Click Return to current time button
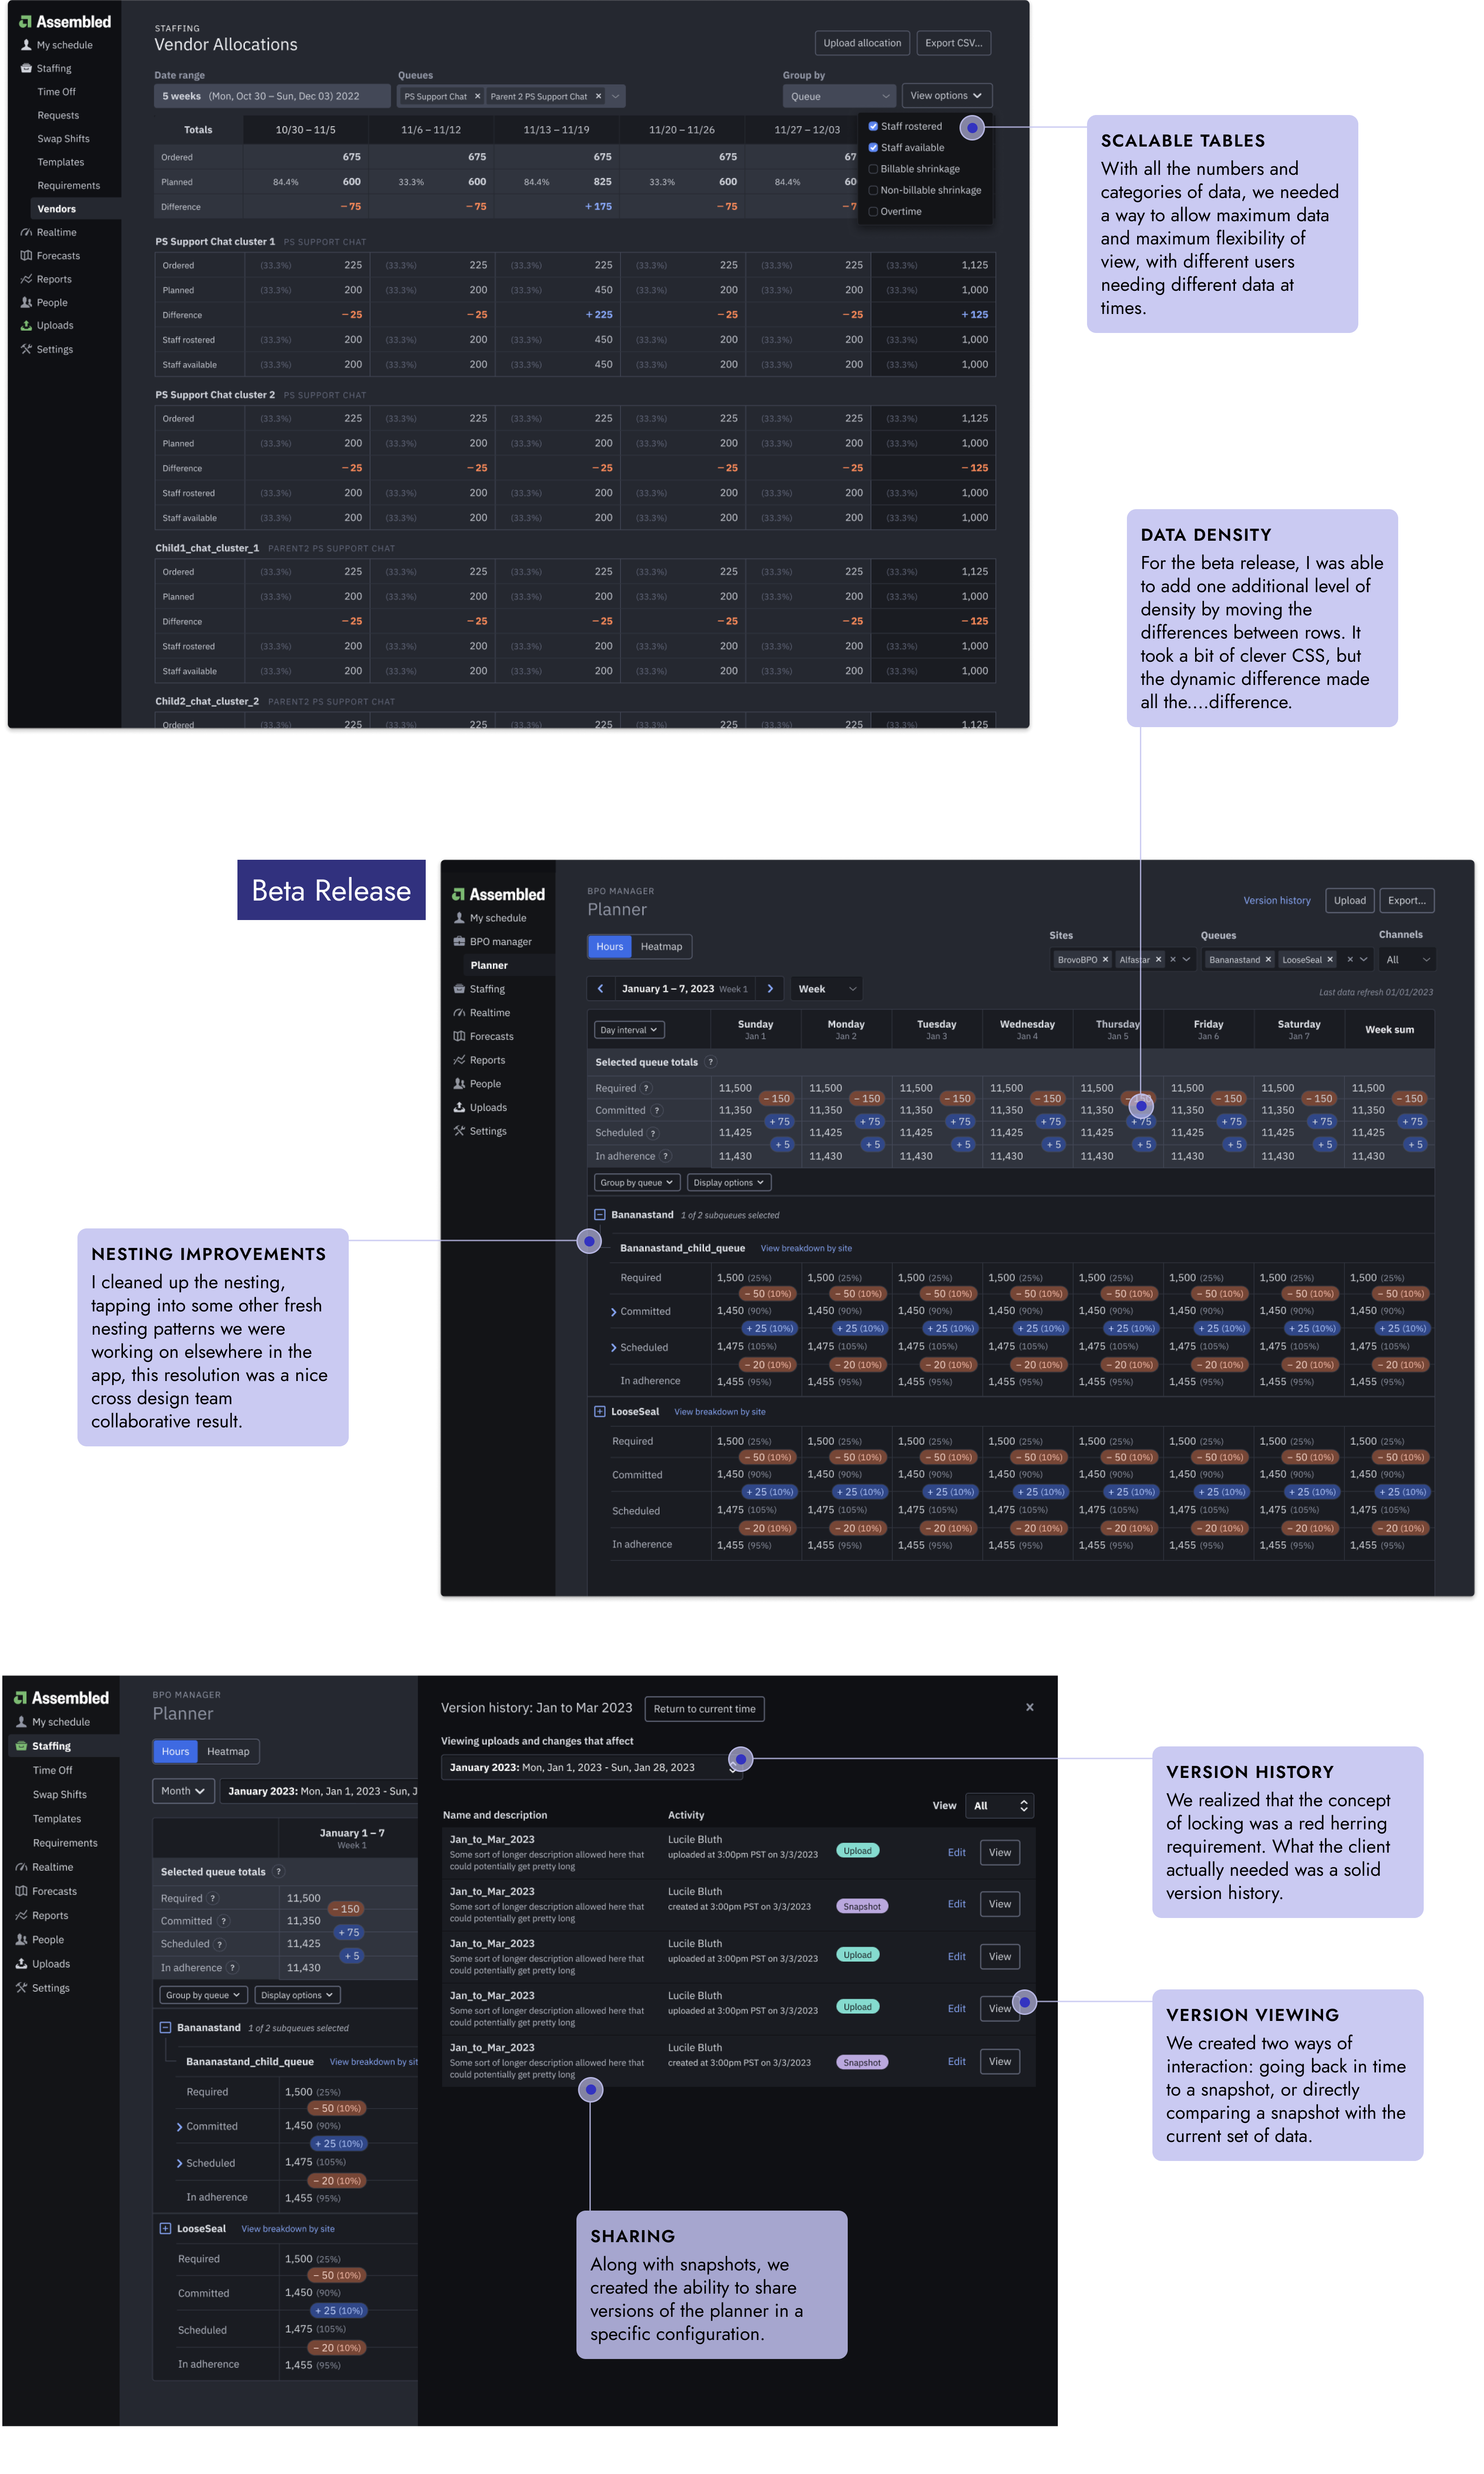 (704, 1709)
